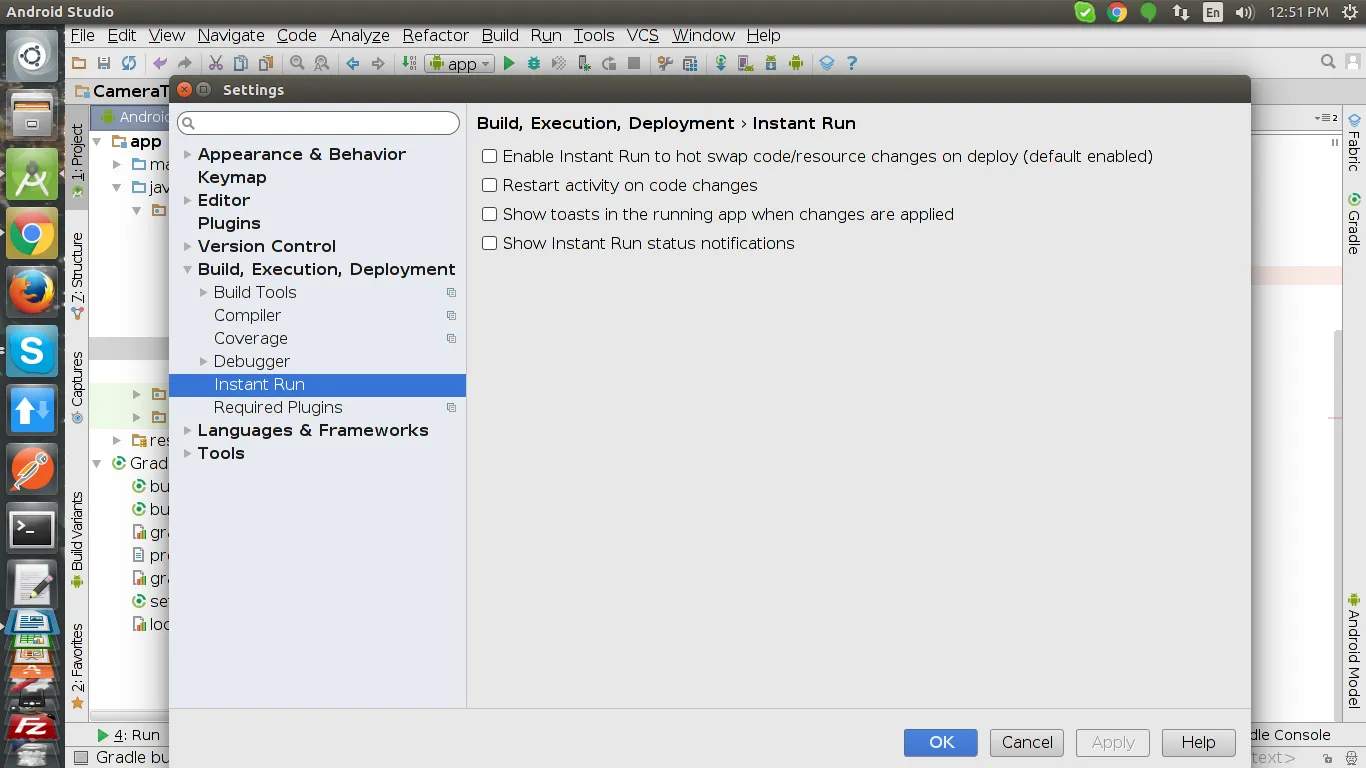This screenshot has width=1366, height=768.
Task: Open the Navigate menu
Action: pyautogui.click(x=231, y=35)
